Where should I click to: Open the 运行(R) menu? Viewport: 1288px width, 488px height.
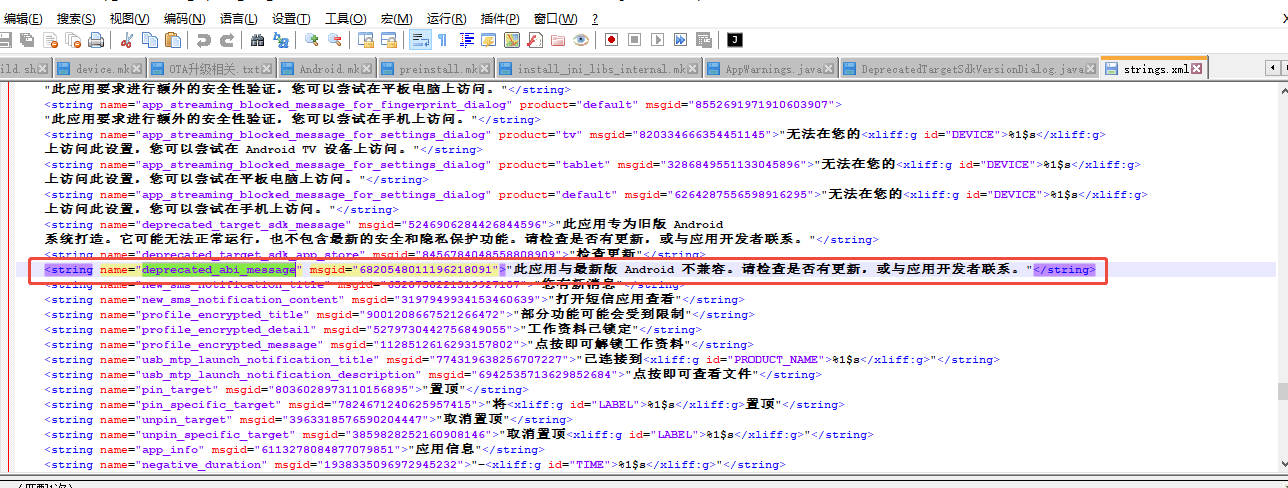(446, 19)
